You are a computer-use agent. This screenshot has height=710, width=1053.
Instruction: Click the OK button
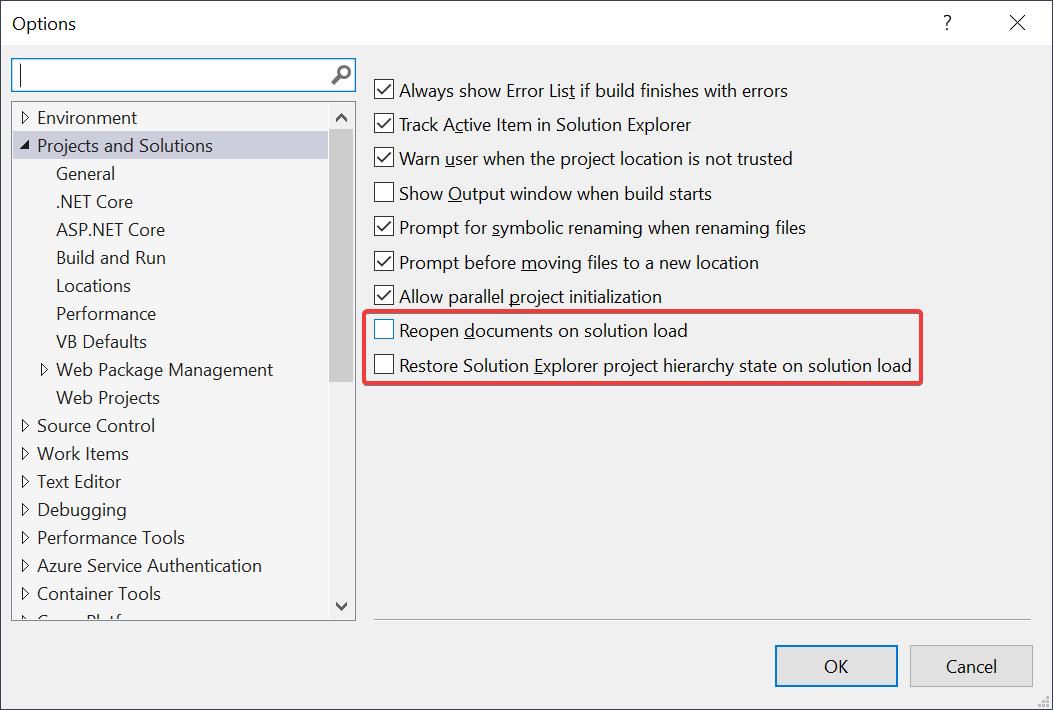coord(836,665)
